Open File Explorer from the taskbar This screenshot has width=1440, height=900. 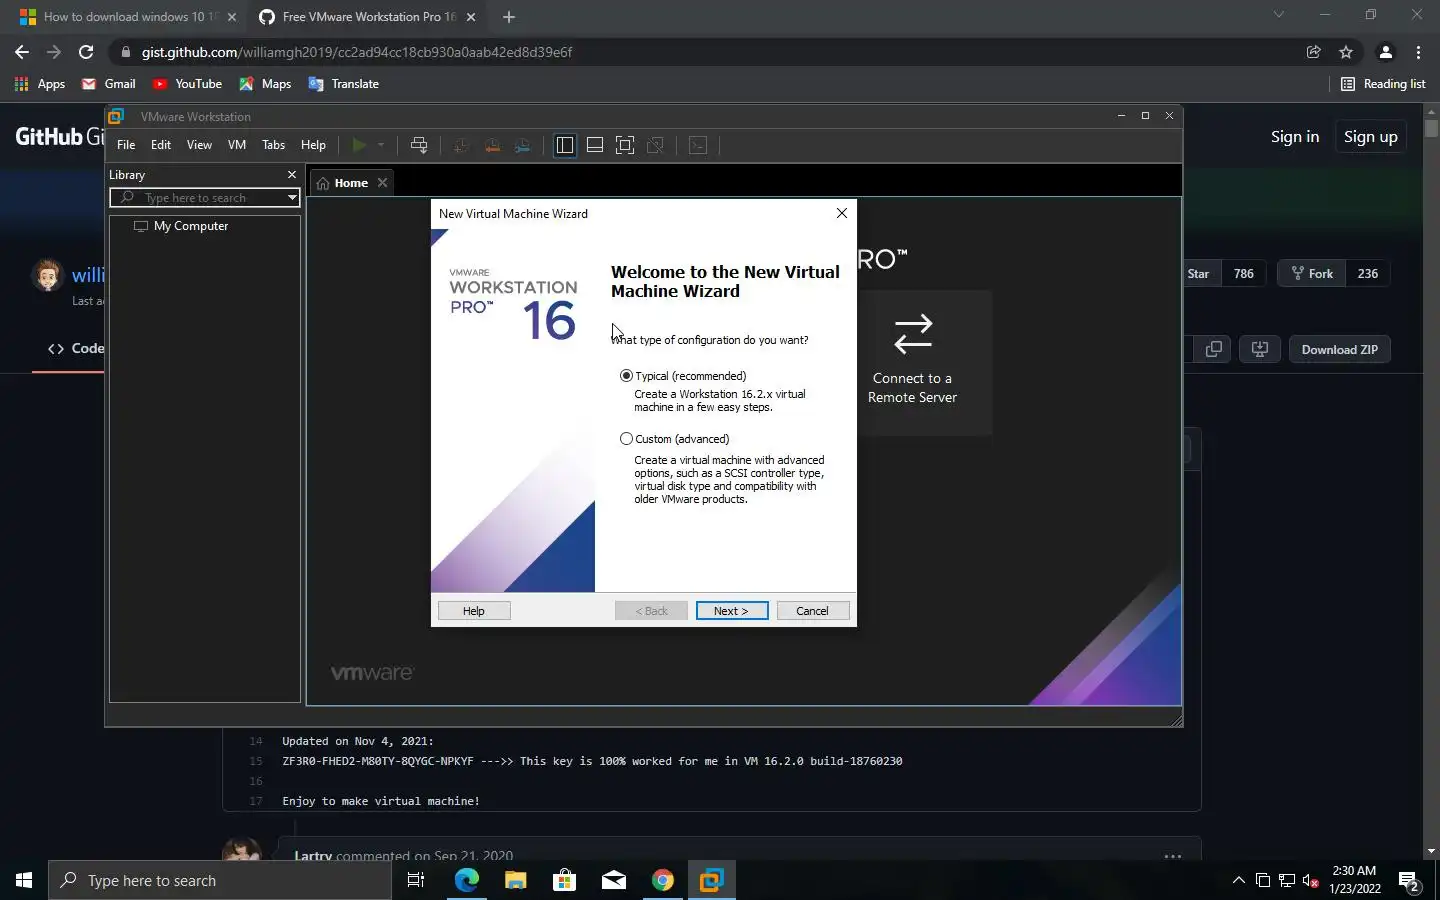tap(516, 880)
